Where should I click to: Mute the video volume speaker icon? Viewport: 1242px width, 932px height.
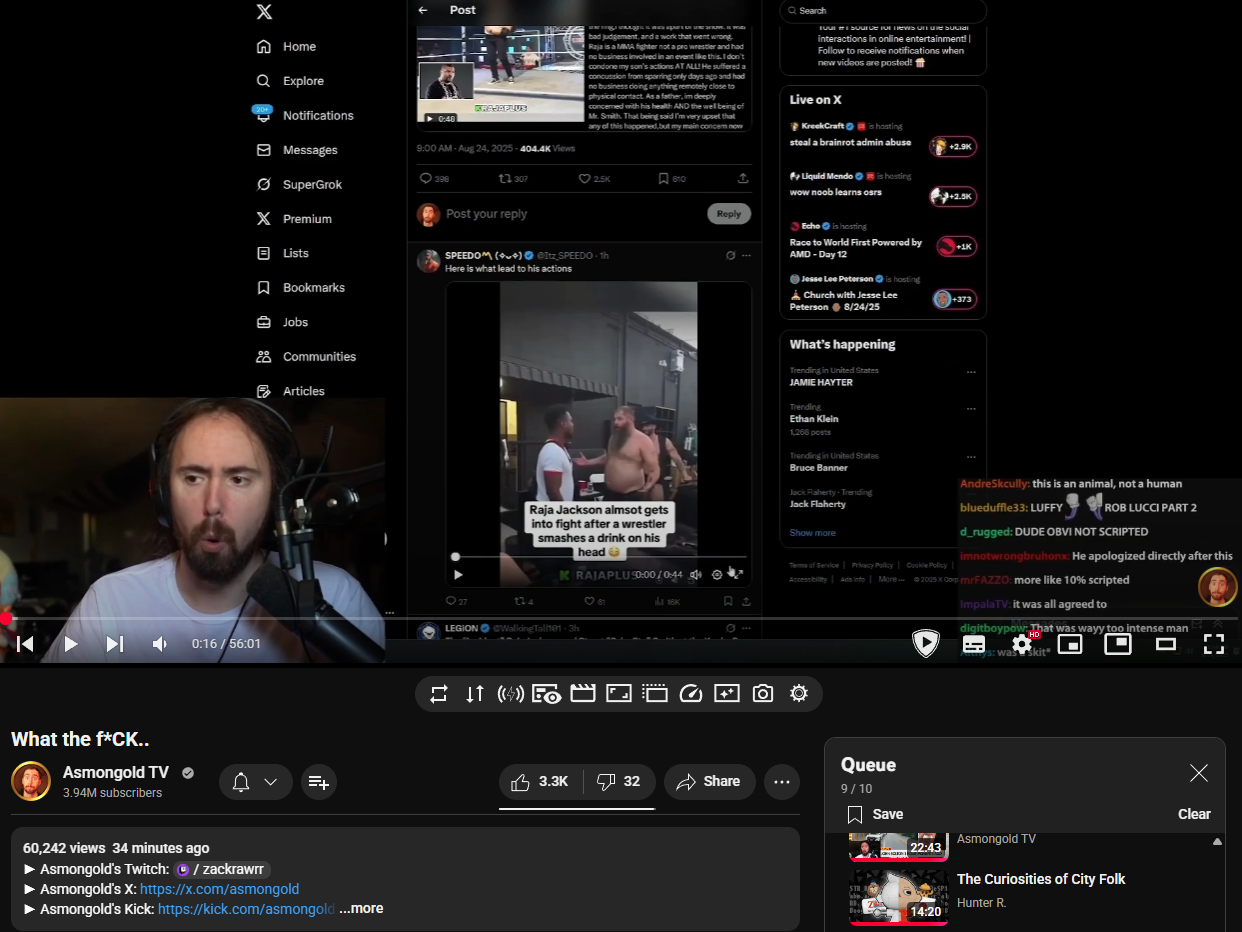160,644
